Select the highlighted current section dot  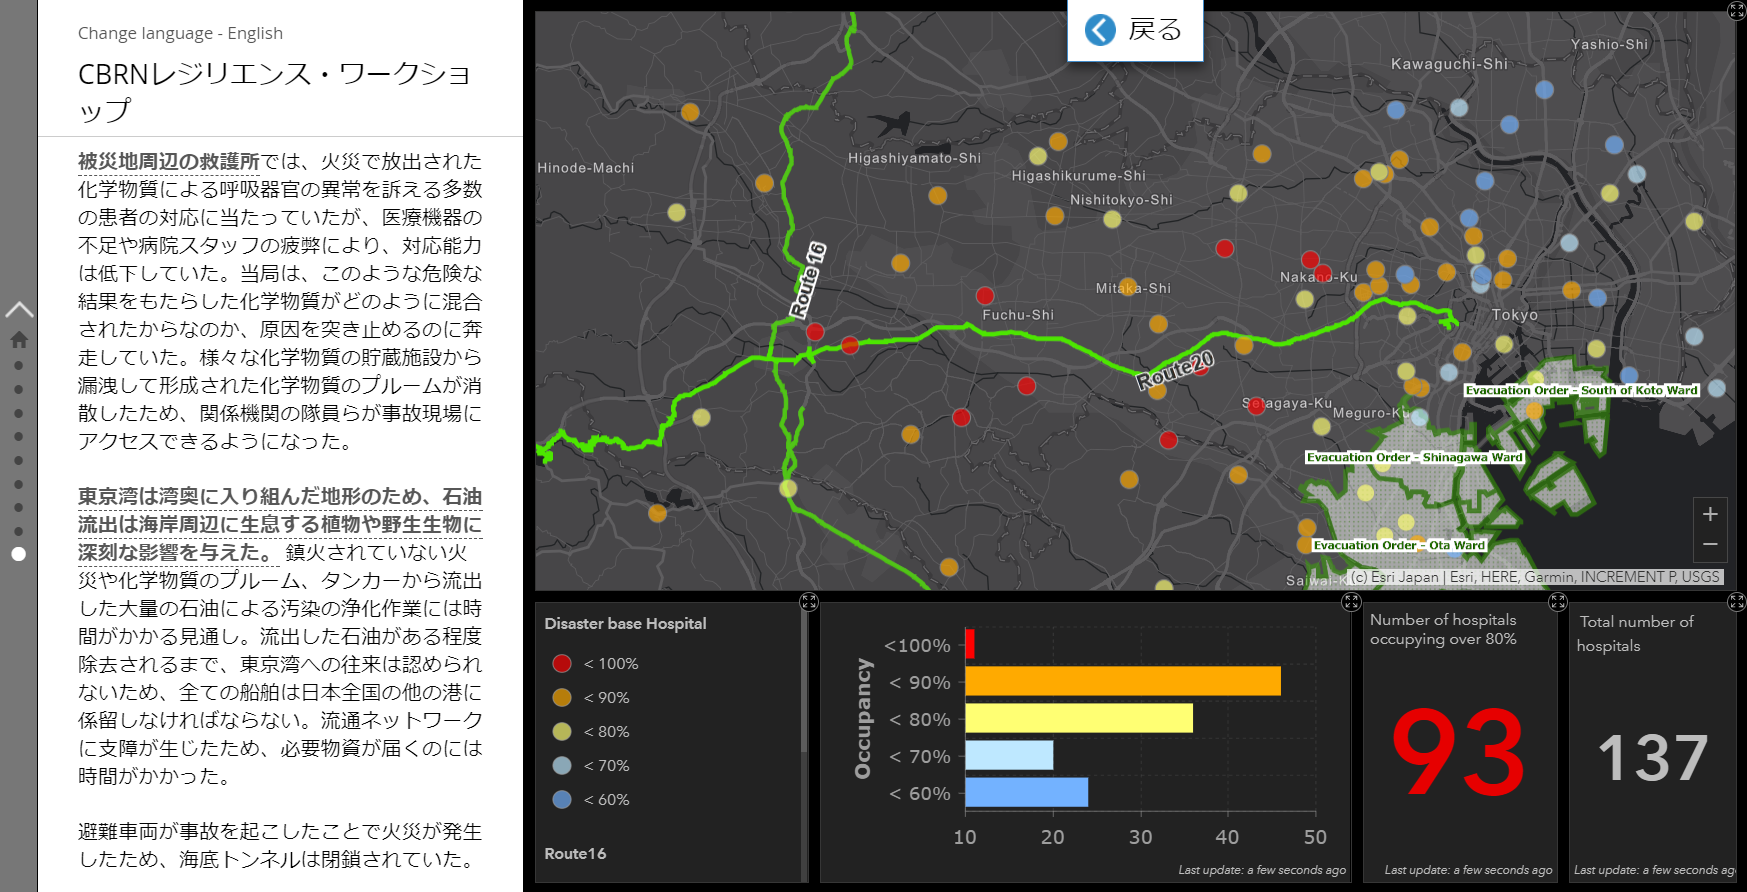18,554
